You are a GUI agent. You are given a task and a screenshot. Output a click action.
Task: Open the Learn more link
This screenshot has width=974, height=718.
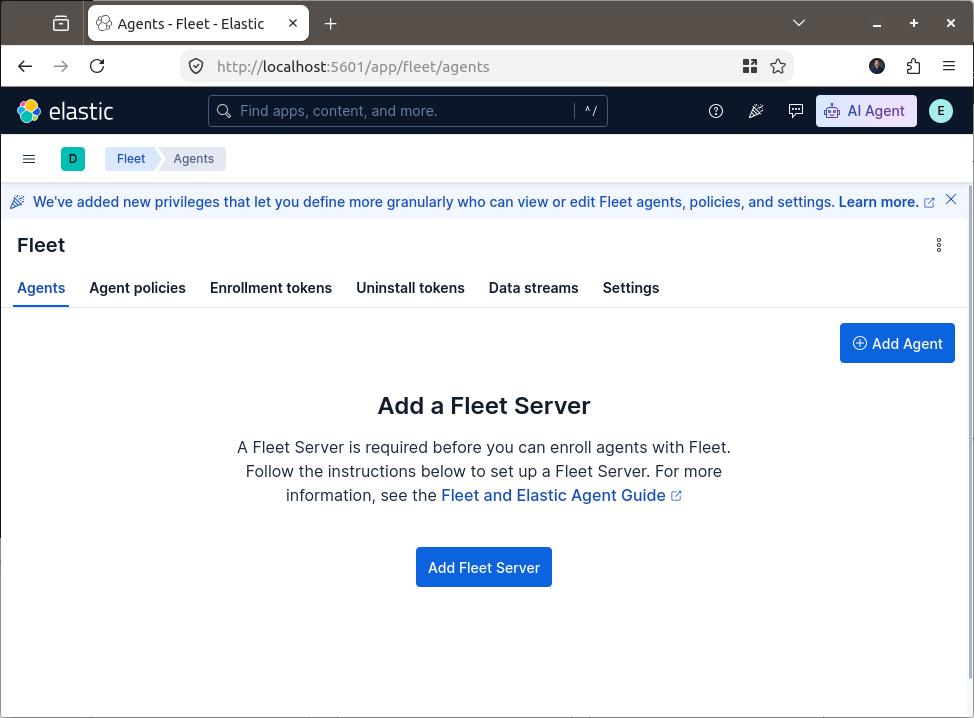tap(886, 202)
